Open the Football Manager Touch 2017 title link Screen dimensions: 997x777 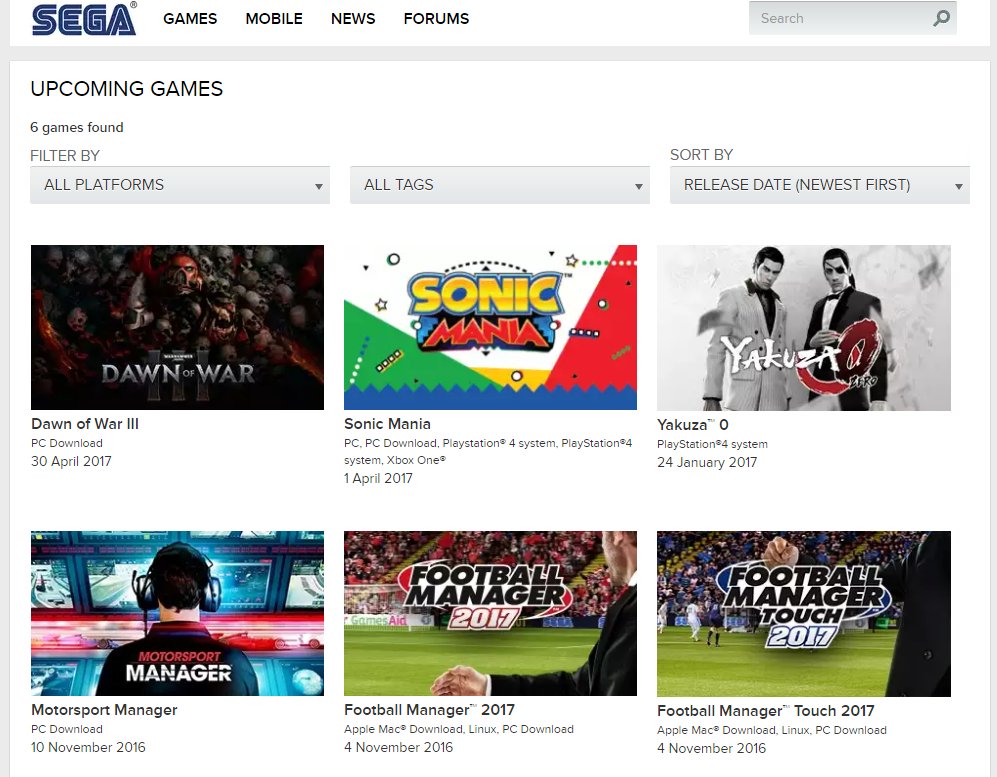click(x=765, y=711)
